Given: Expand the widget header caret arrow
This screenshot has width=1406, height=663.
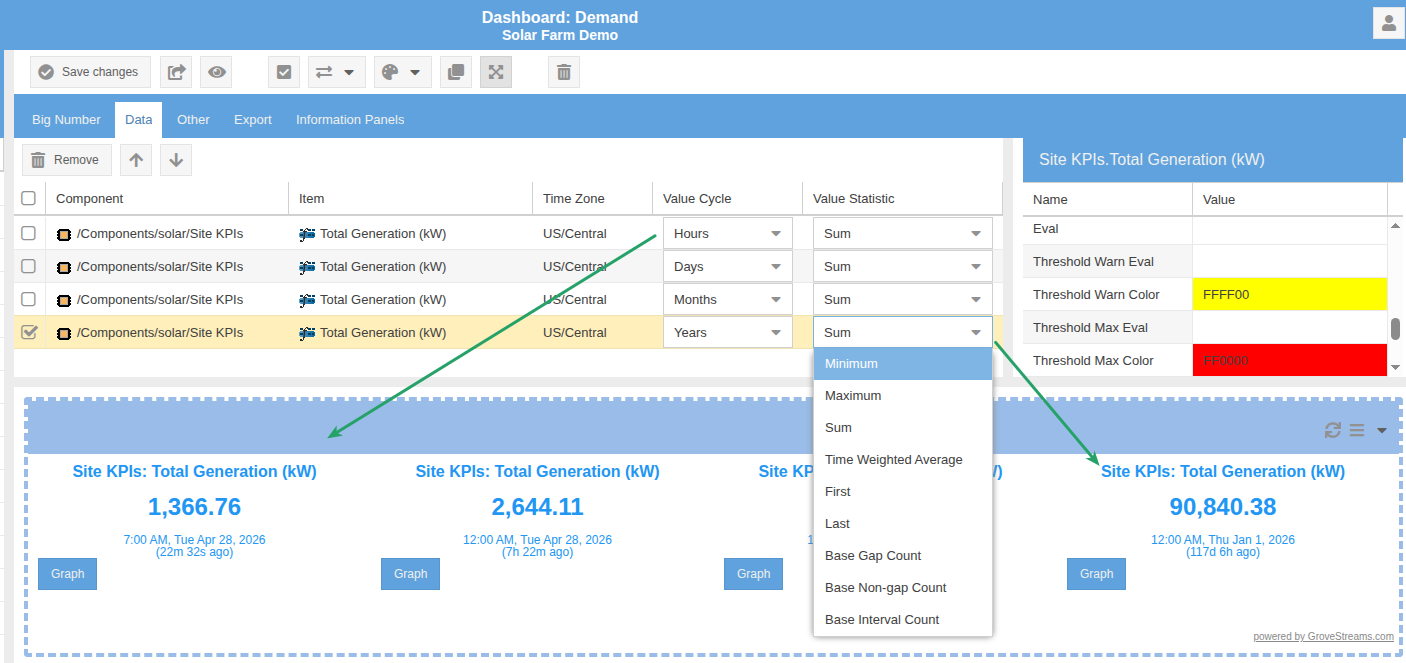Looking at the screenshot, I should click(1382, 431).
